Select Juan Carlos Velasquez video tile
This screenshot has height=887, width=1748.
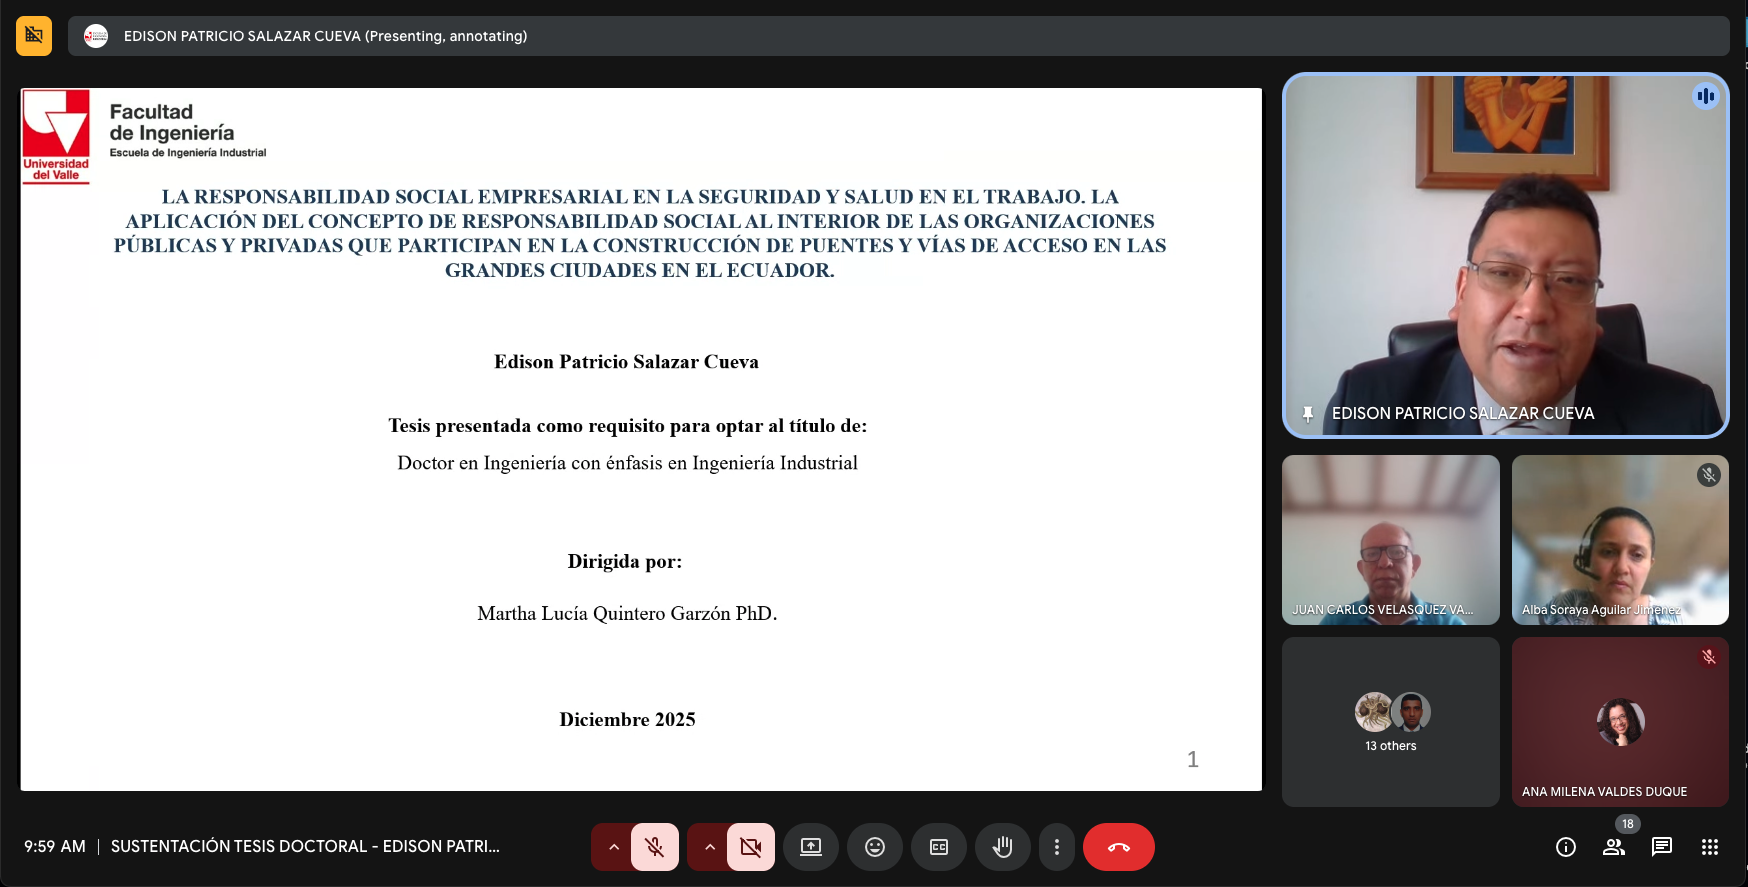coord(1391,540)
